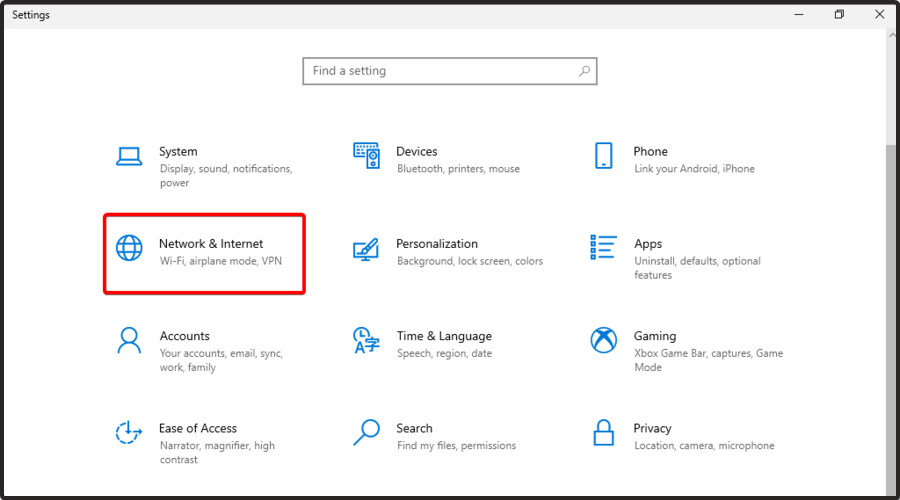
Task: Click the Phone handset icon
Action: [603, 156]
